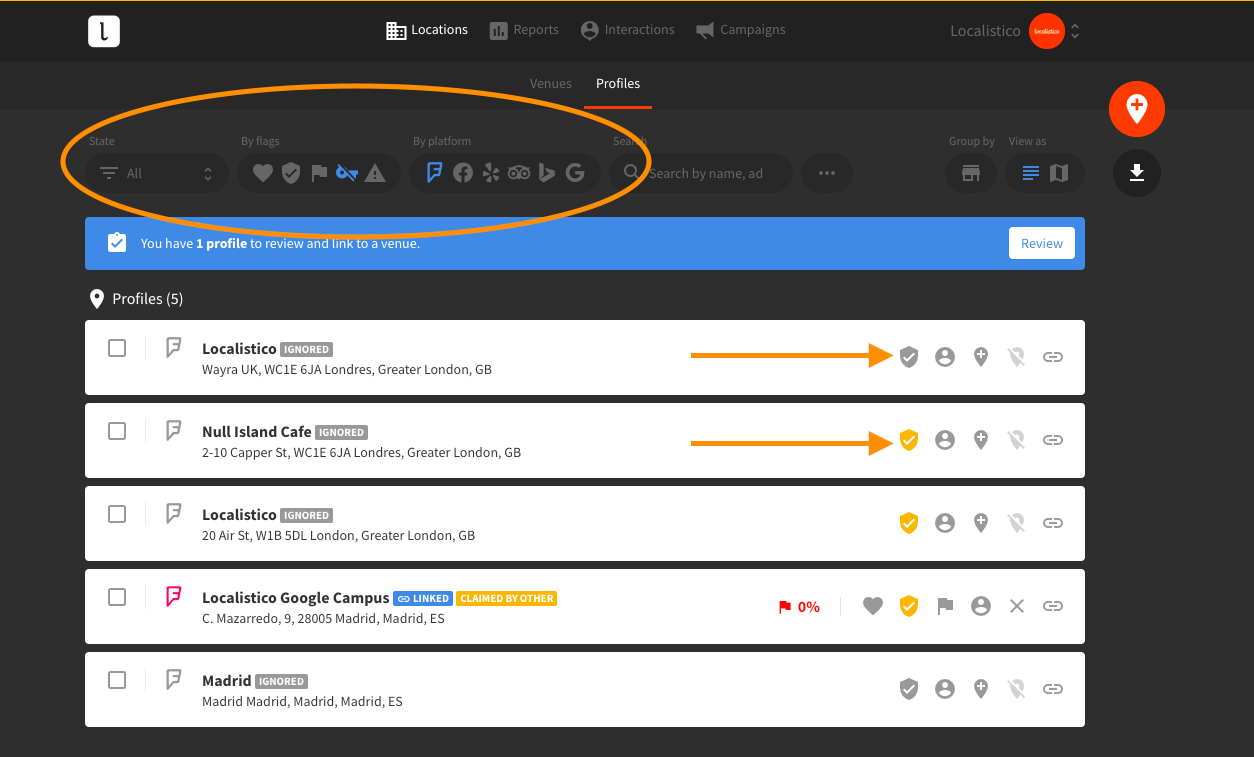Filter by flagged profiles flag icon
The height and width of the screenshot is (757, 1254).
[x=319, y=173]
